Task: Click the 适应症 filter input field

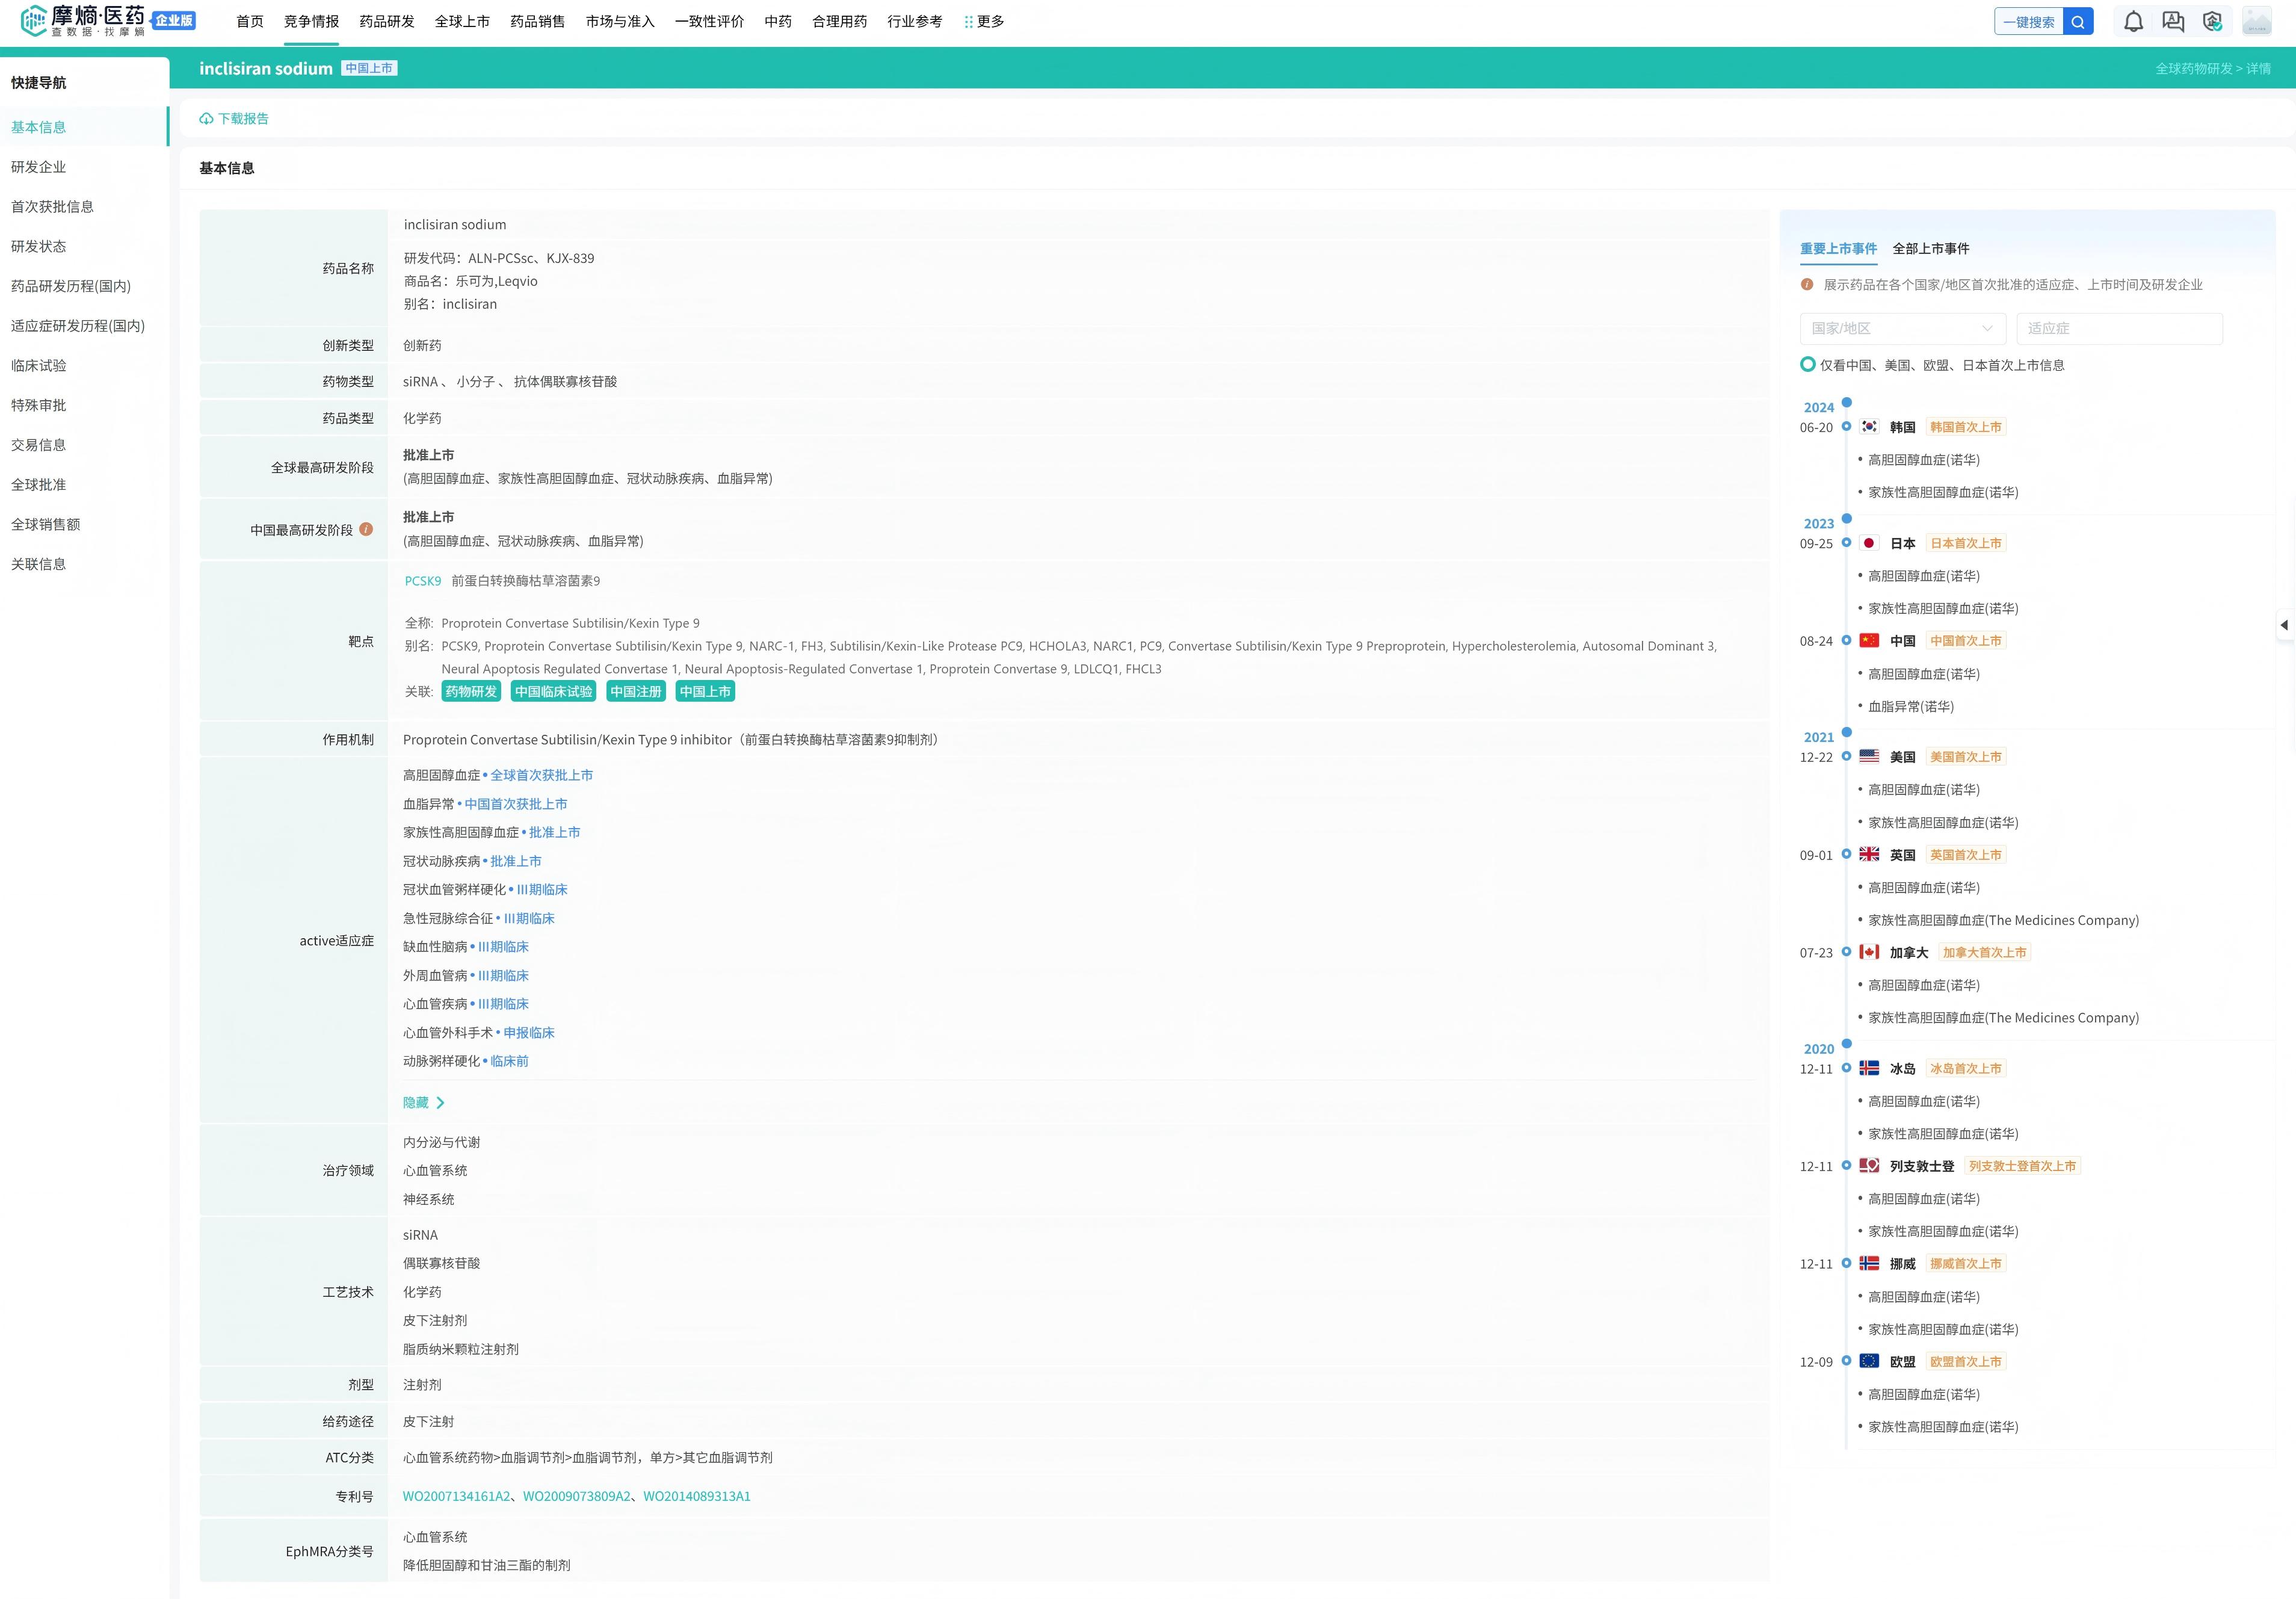Action: click(x=2120, y=328)
